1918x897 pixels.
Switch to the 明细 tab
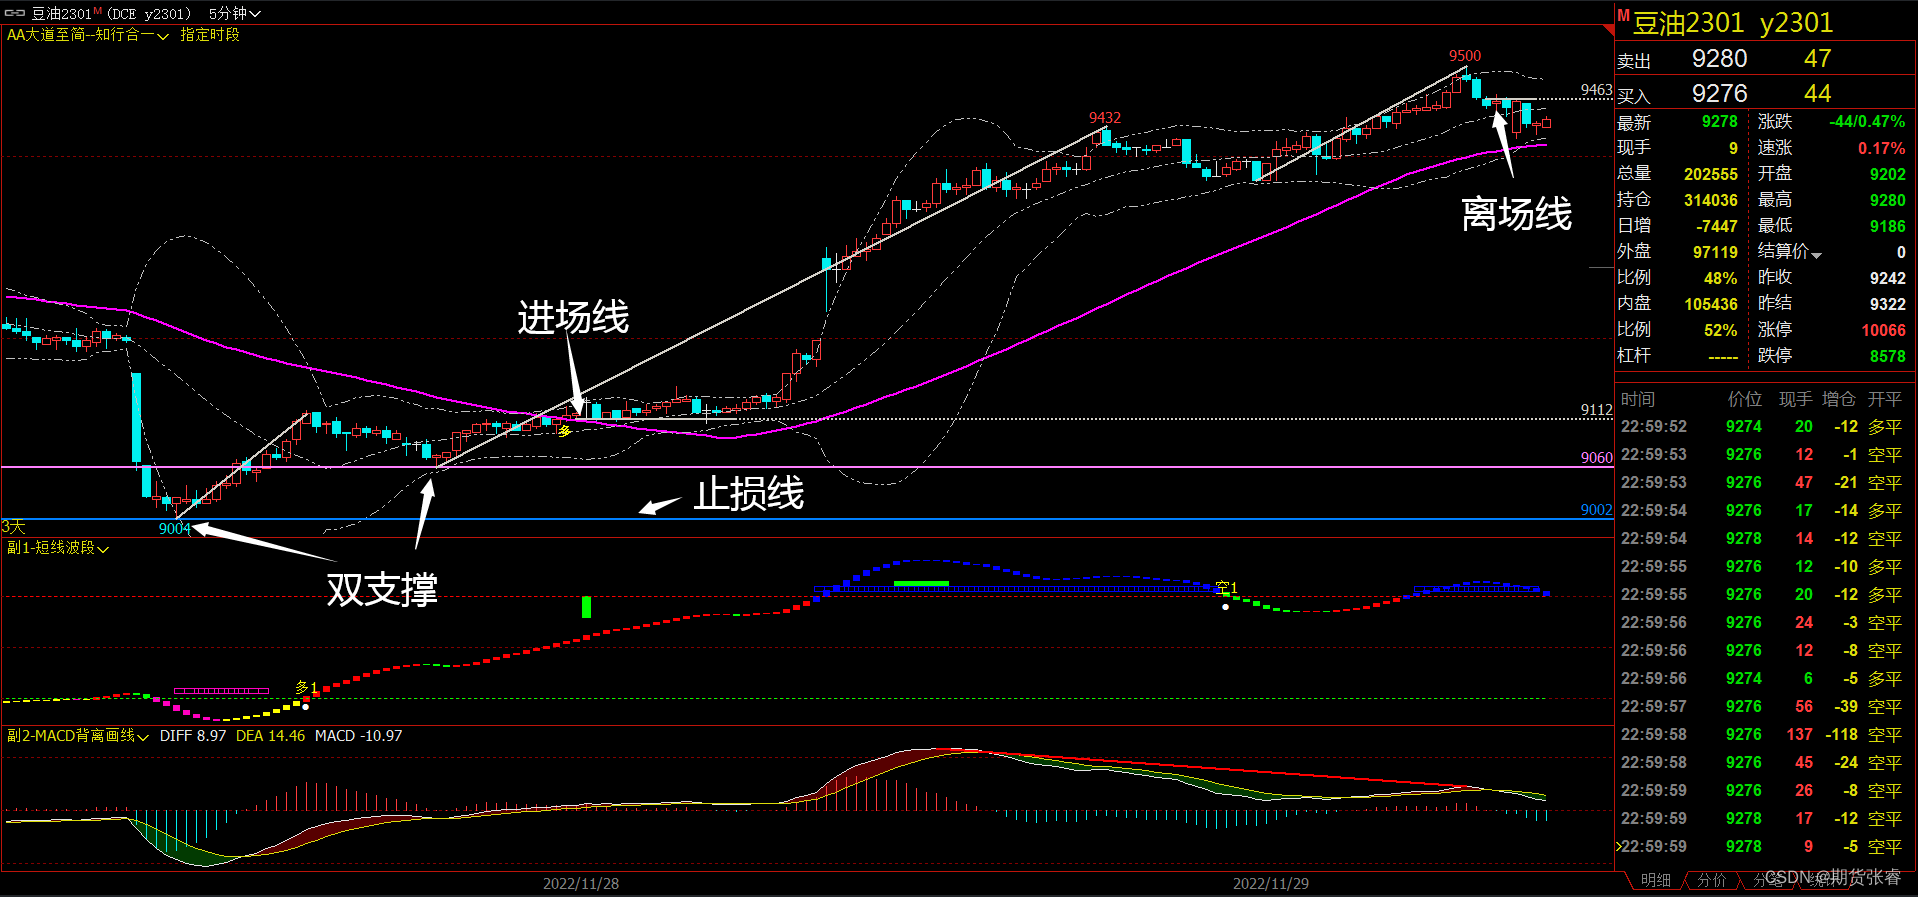pos(1655,880)
